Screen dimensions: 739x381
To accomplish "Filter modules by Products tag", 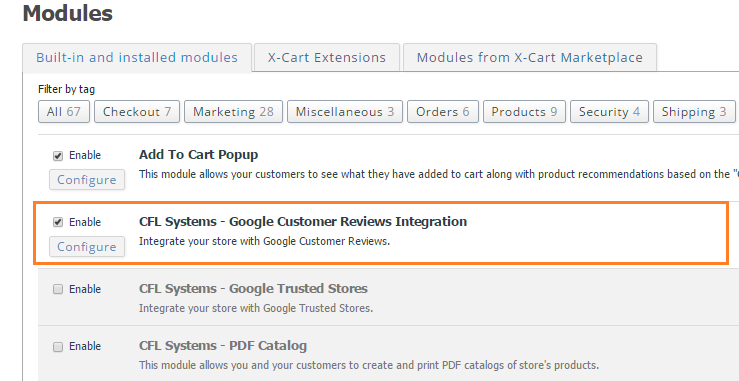I will pos(524,112).
